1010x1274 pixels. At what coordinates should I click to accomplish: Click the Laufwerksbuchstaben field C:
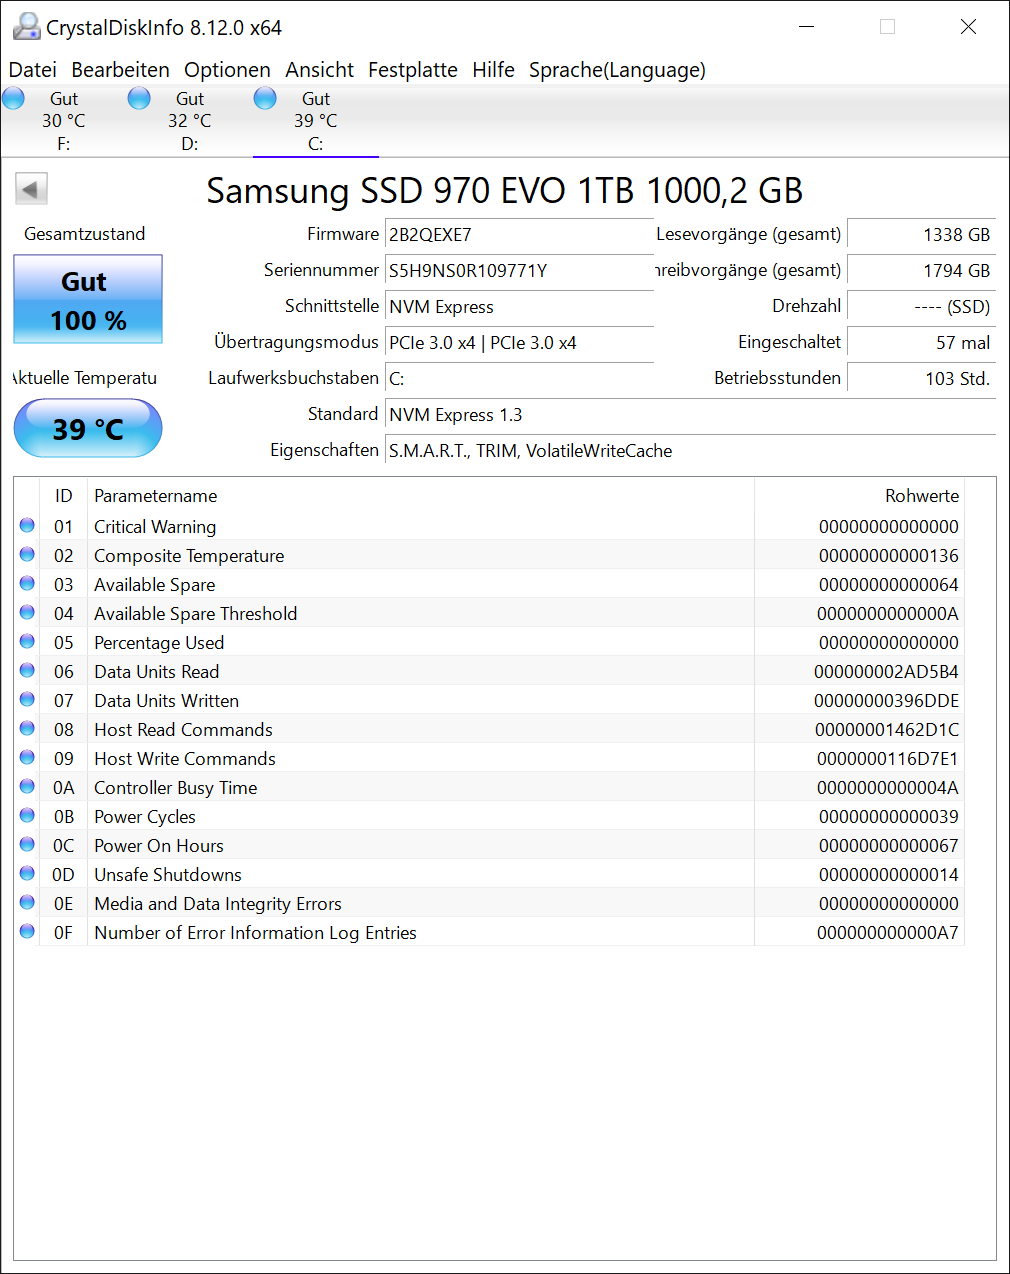pyautogui.click(x=519, y=379)
